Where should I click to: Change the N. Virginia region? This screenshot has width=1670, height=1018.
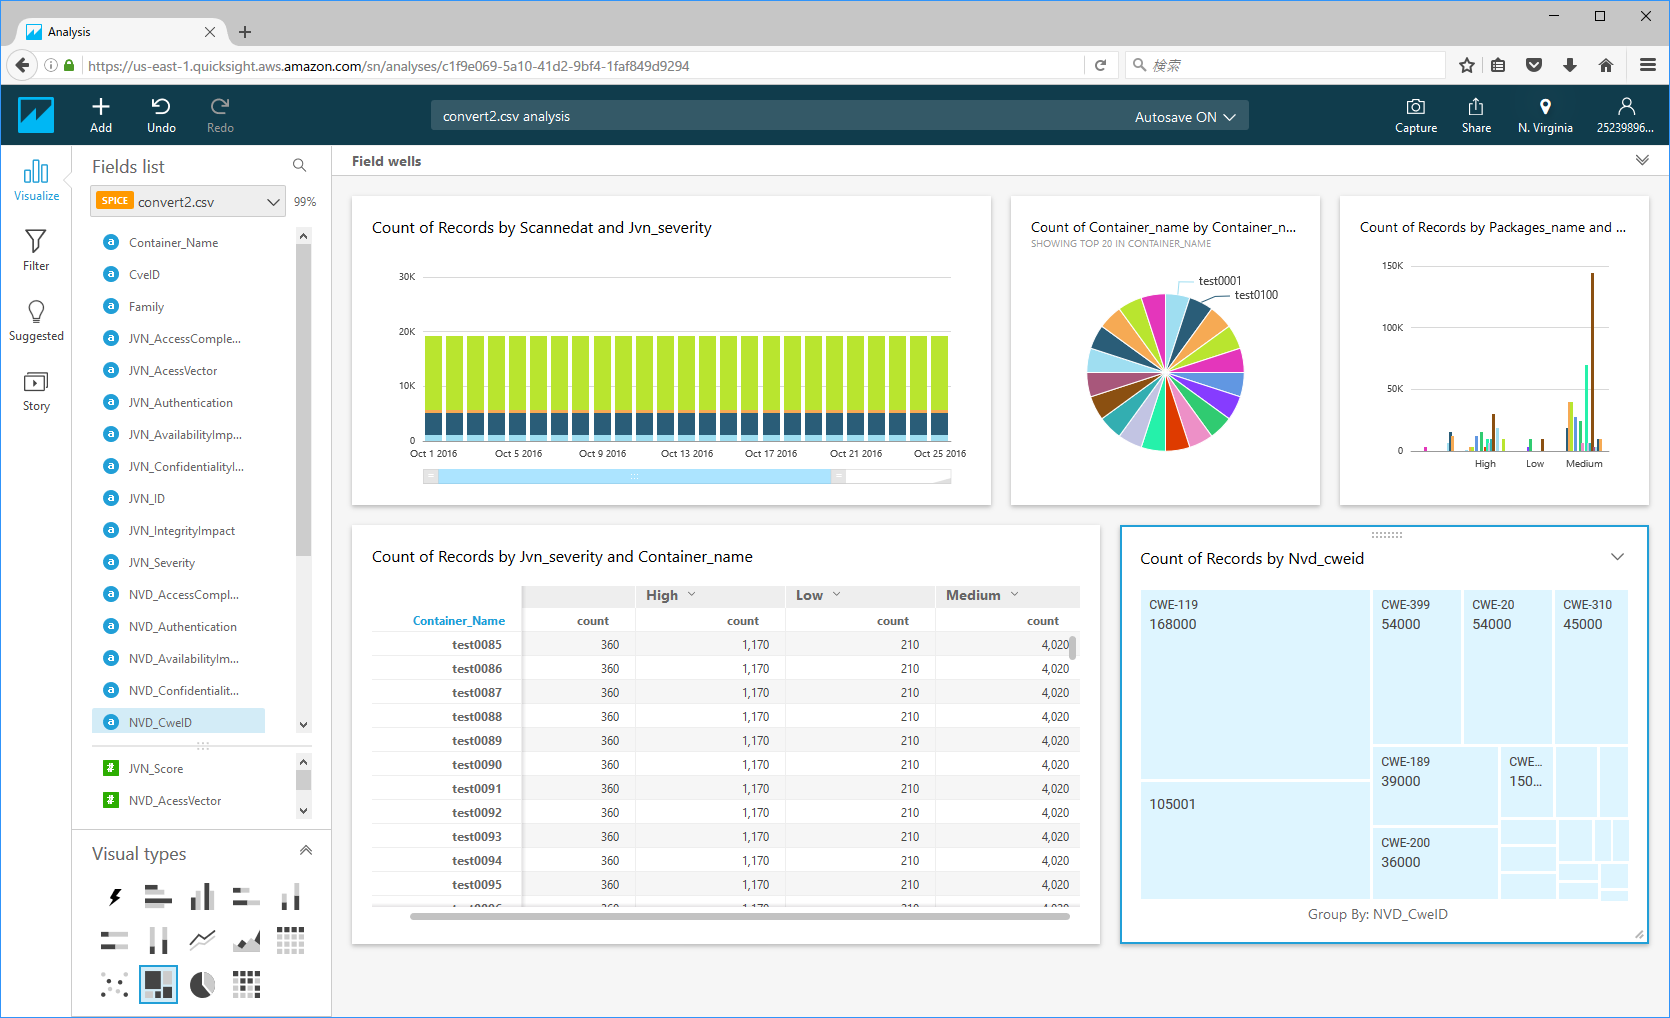pos(1545,115)
